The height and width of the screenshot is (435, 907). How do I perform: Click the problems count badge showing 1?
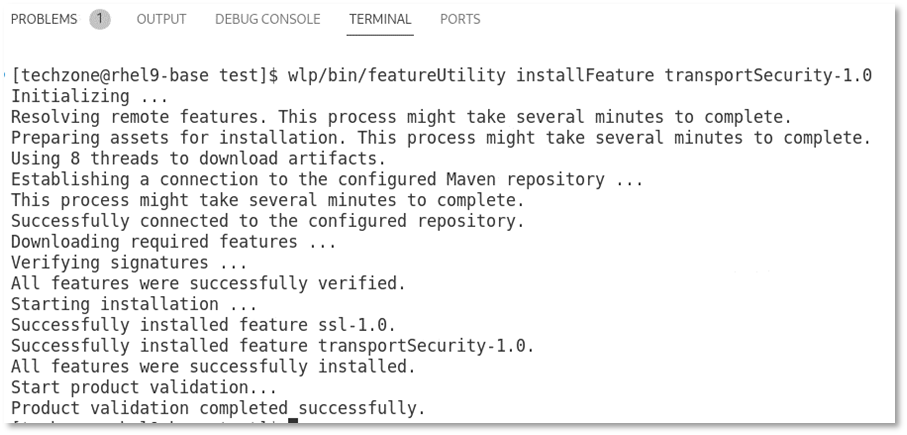[x=100, y=19]
